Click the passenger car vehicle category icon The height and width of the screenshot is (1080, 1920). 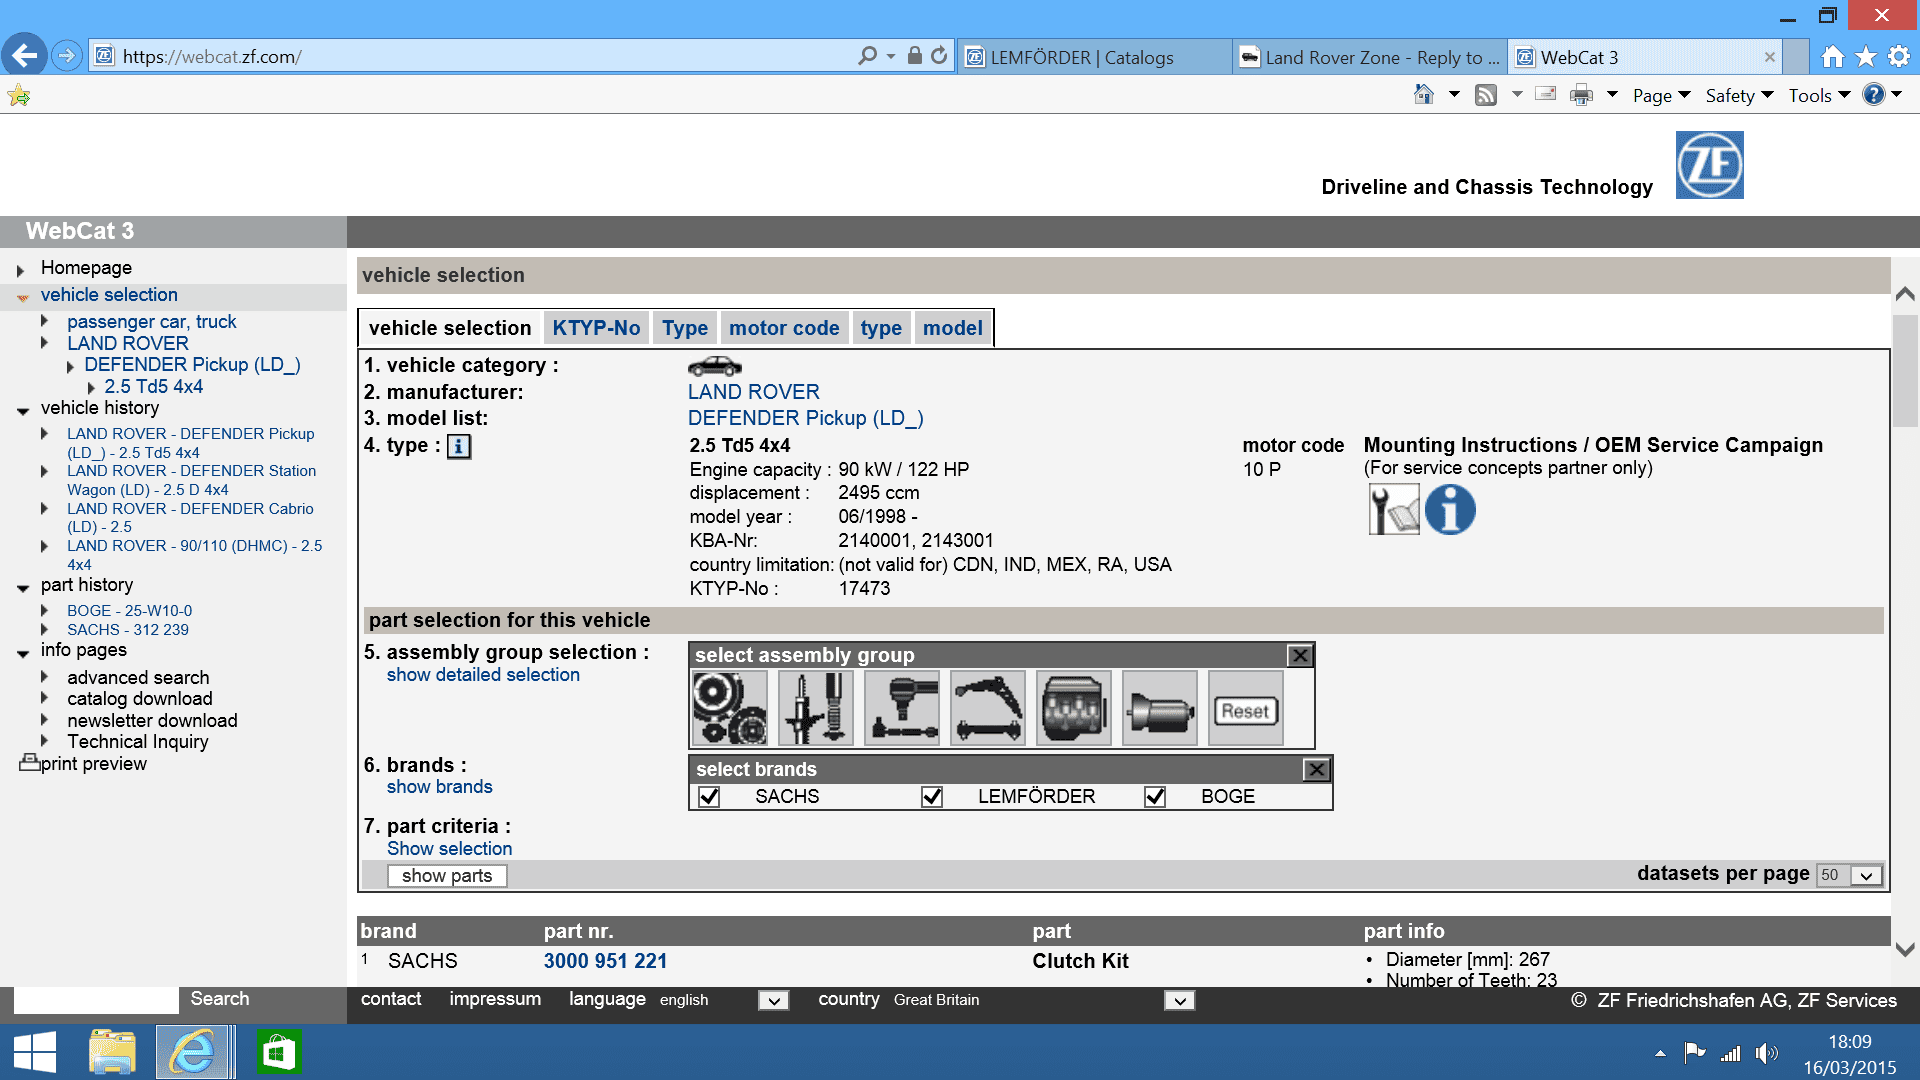coord(714,366)
